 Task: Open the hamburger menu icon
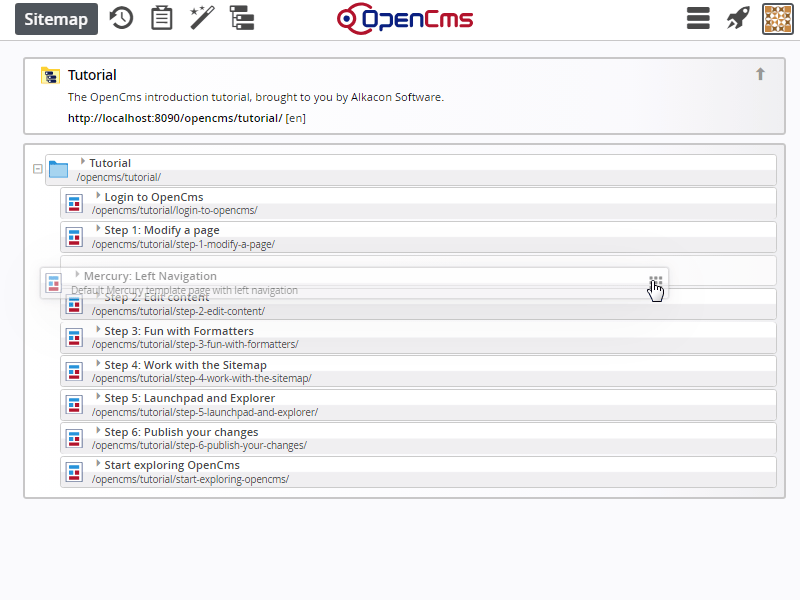coord(698,18)
